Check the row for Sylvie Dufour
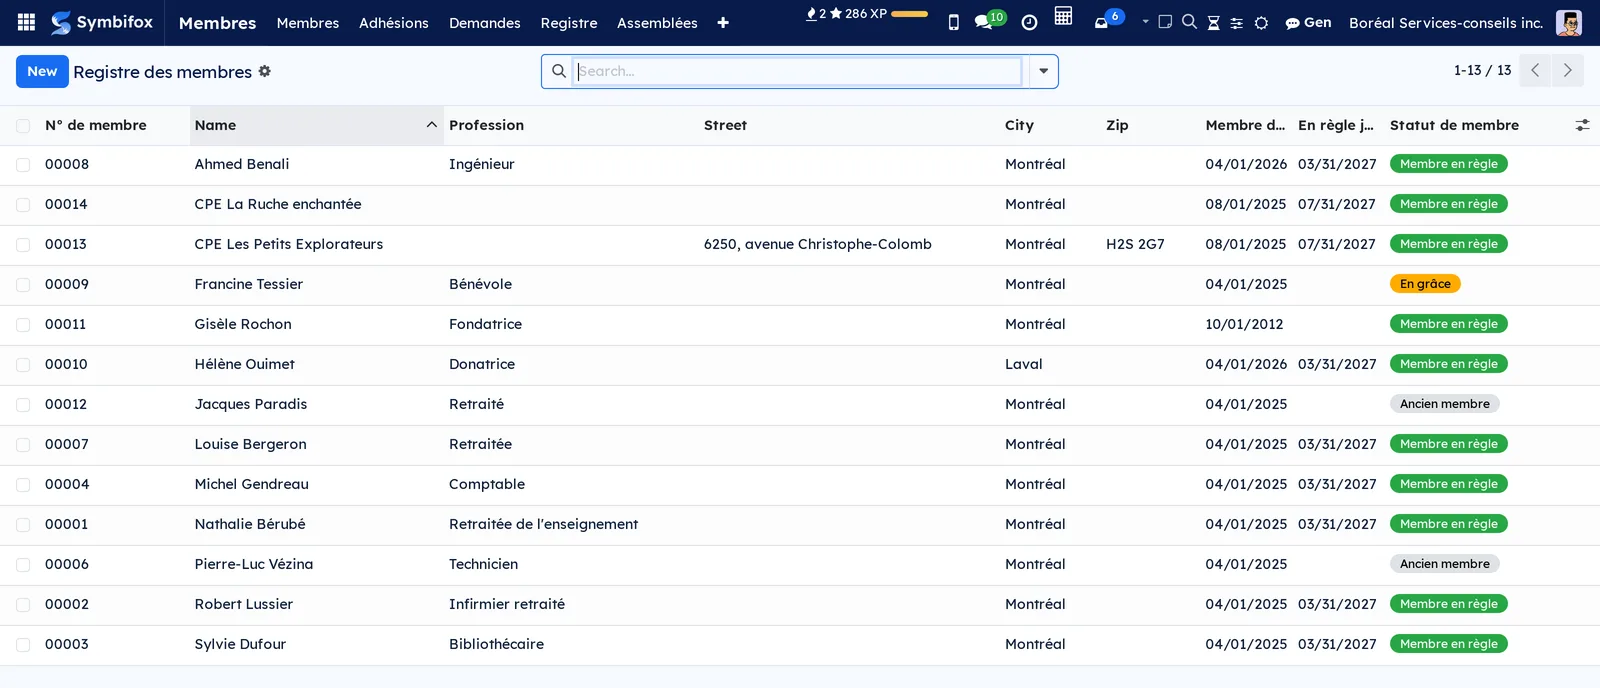This screenshot has width=1600, height=688. pos(23,645)
